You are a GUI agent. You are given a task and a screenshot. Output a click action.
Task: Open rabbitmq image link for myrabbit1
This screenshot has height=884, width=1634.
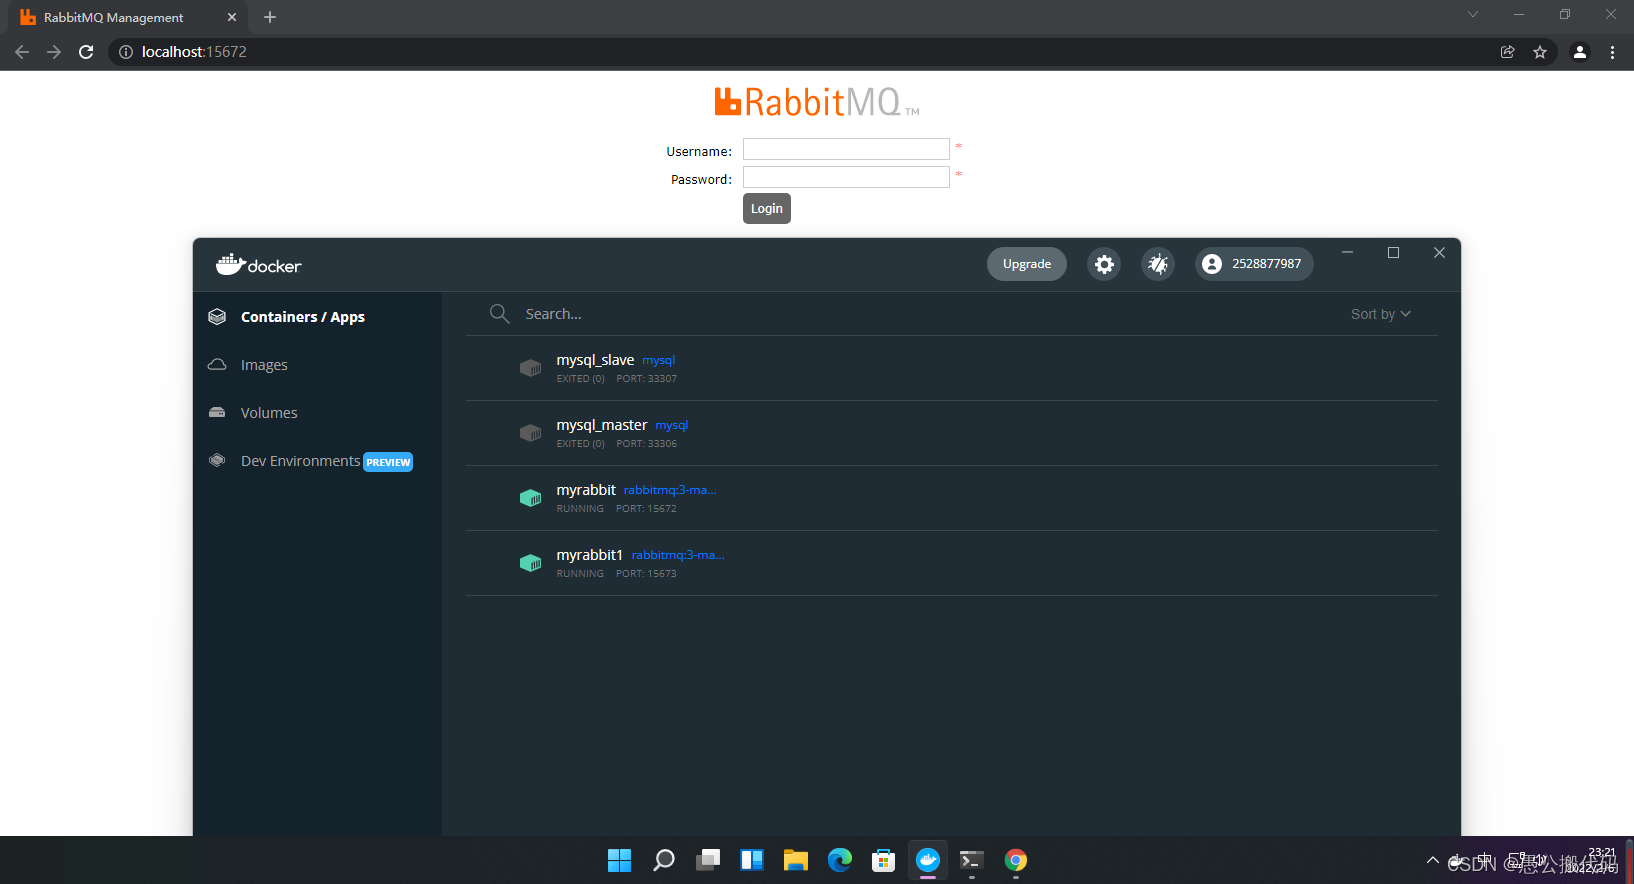click(x=678, y=555)
